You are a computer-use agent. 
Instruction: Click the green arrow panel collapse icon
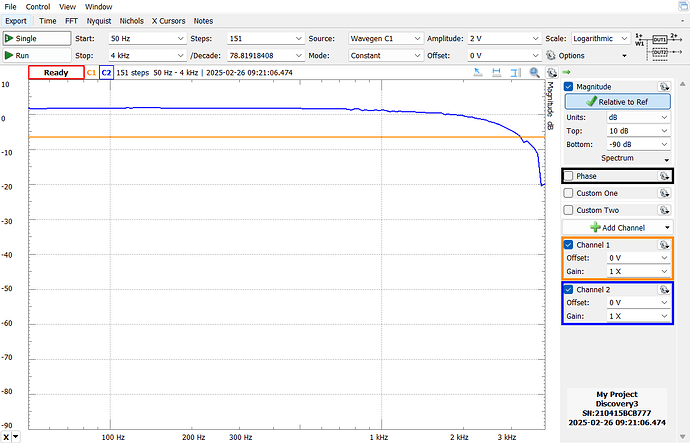coord(566,73)
